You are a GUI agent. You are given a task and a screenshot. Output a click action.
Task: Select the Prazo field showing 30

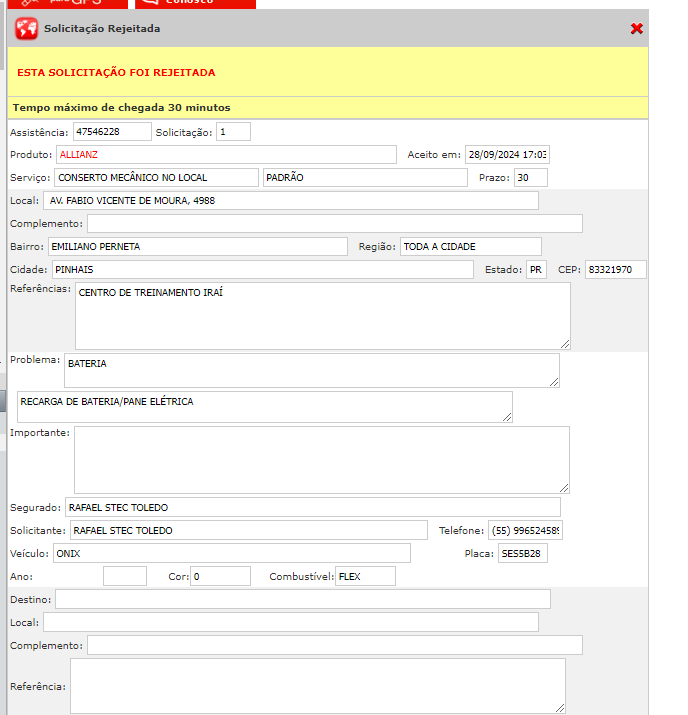point(530,178)
